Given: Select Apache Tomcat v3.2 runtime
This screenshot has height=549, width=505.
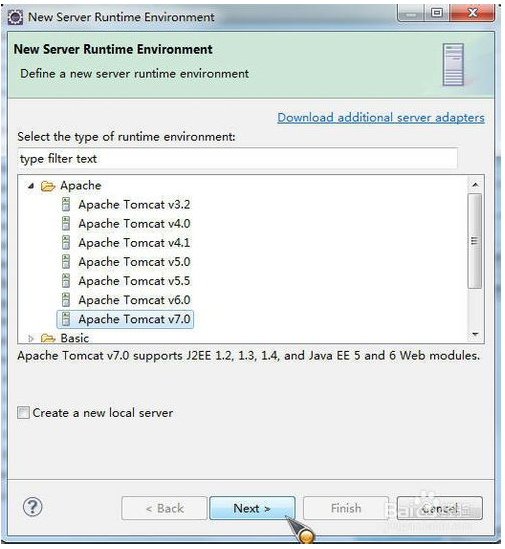Looking at the screenshot, I should click(x=134, y=204).
